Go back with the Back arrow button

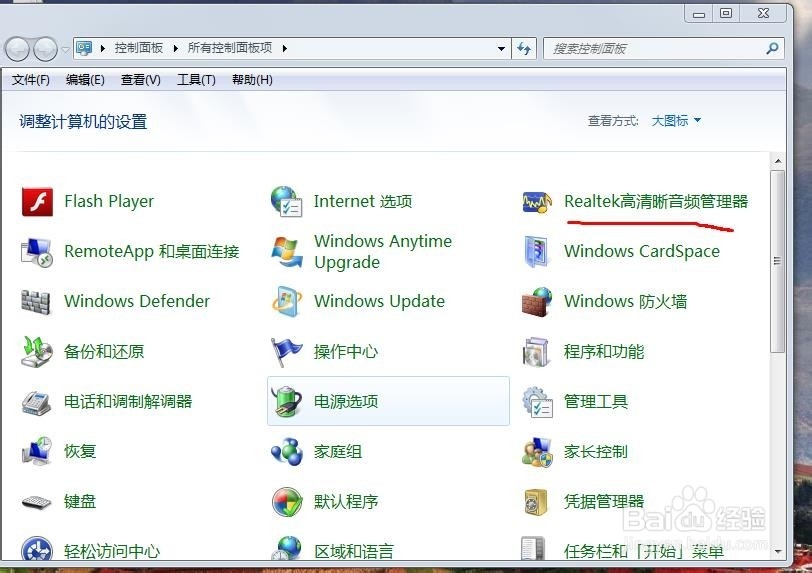(x=17, y=50)
